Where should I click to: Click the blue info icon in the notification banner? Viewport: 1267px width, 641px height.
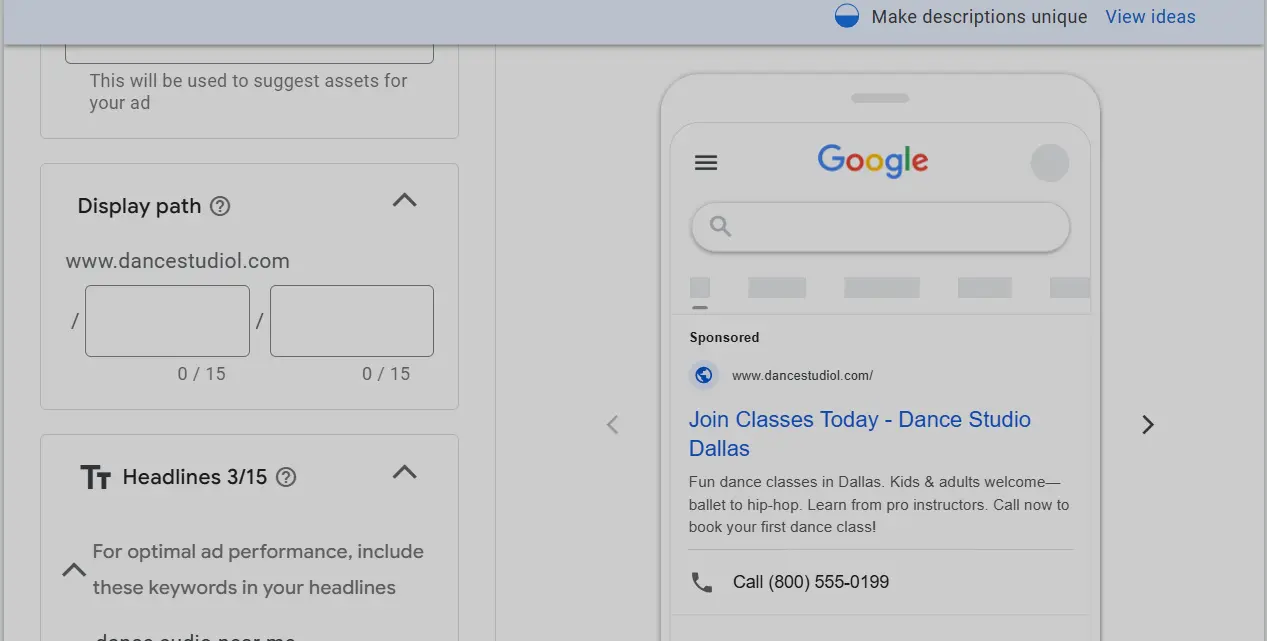coord(846,16)
